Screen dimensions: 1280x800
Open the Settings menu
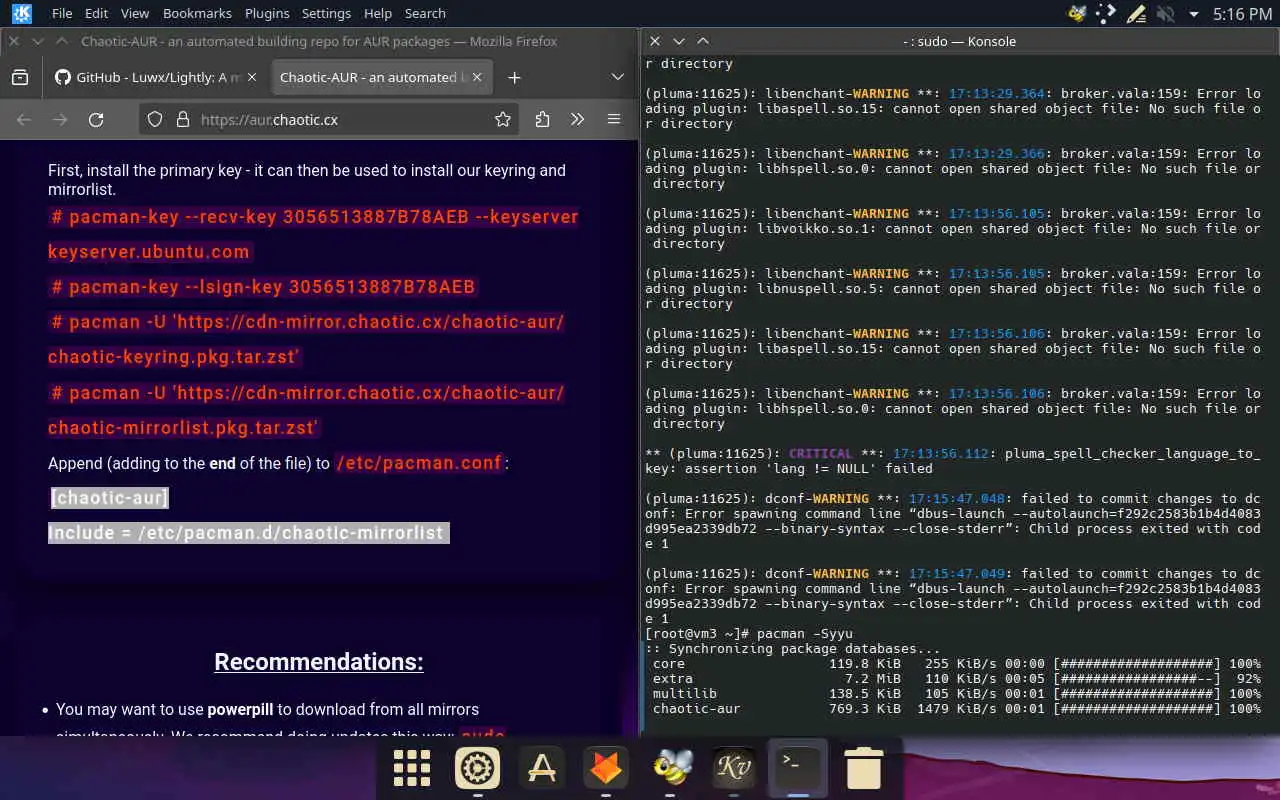click(326, 13)
